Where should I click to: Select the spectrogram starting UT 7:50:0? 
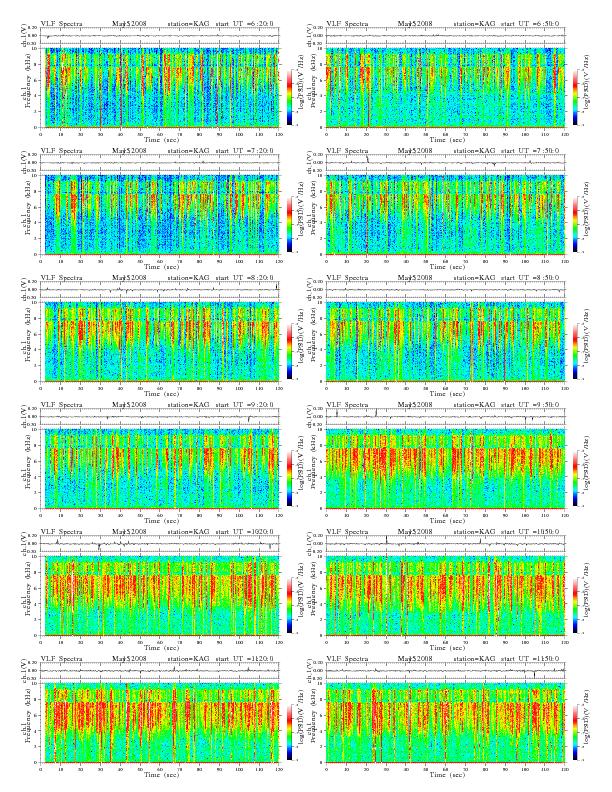click(x=445, y=215)
